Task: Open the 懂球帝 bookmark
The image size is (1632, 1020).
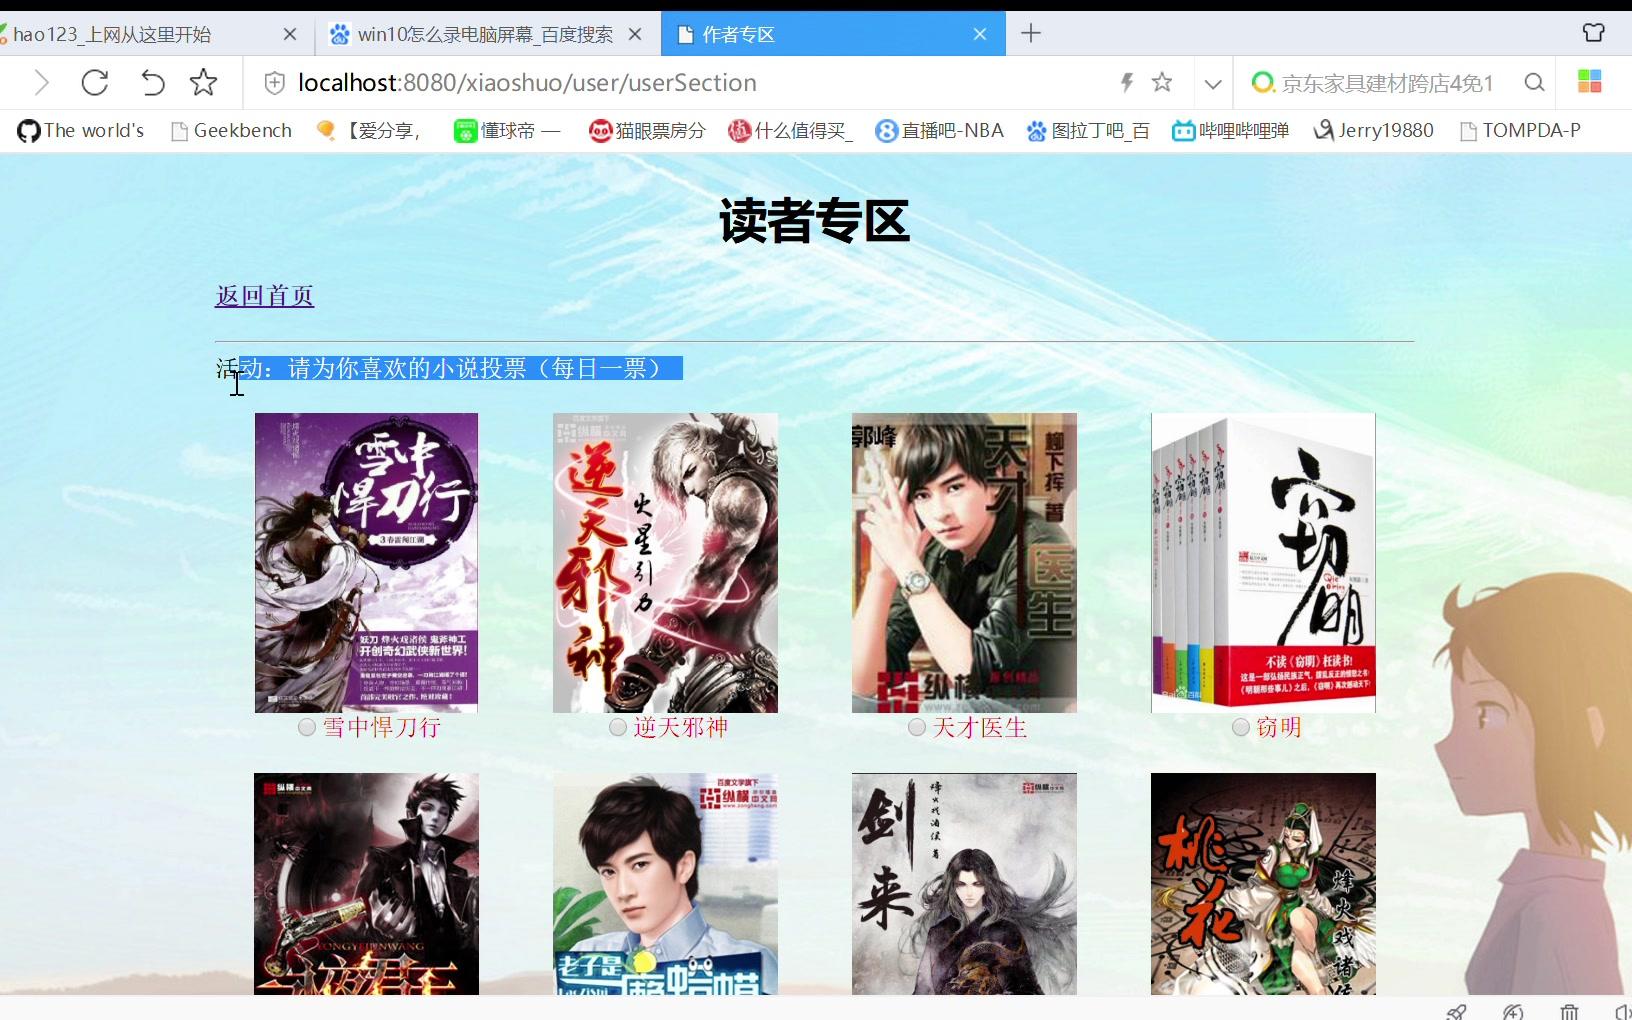Action: coord(507,131)
